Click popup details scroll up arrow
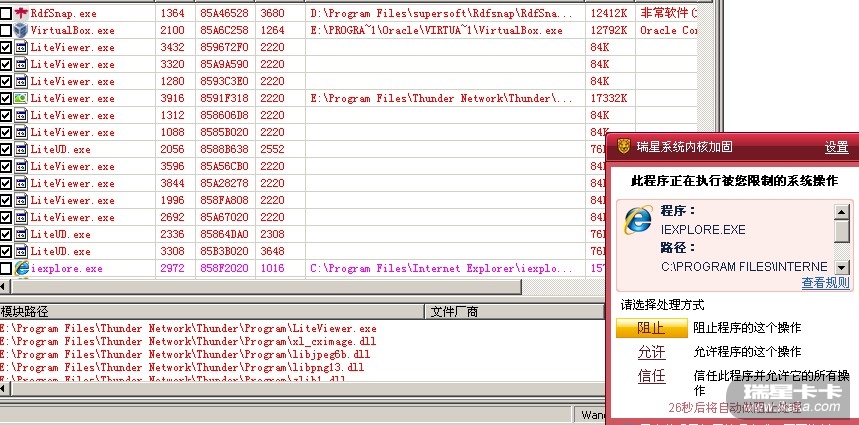The height and width of the screenshot is (425, 859). [842, 211]
